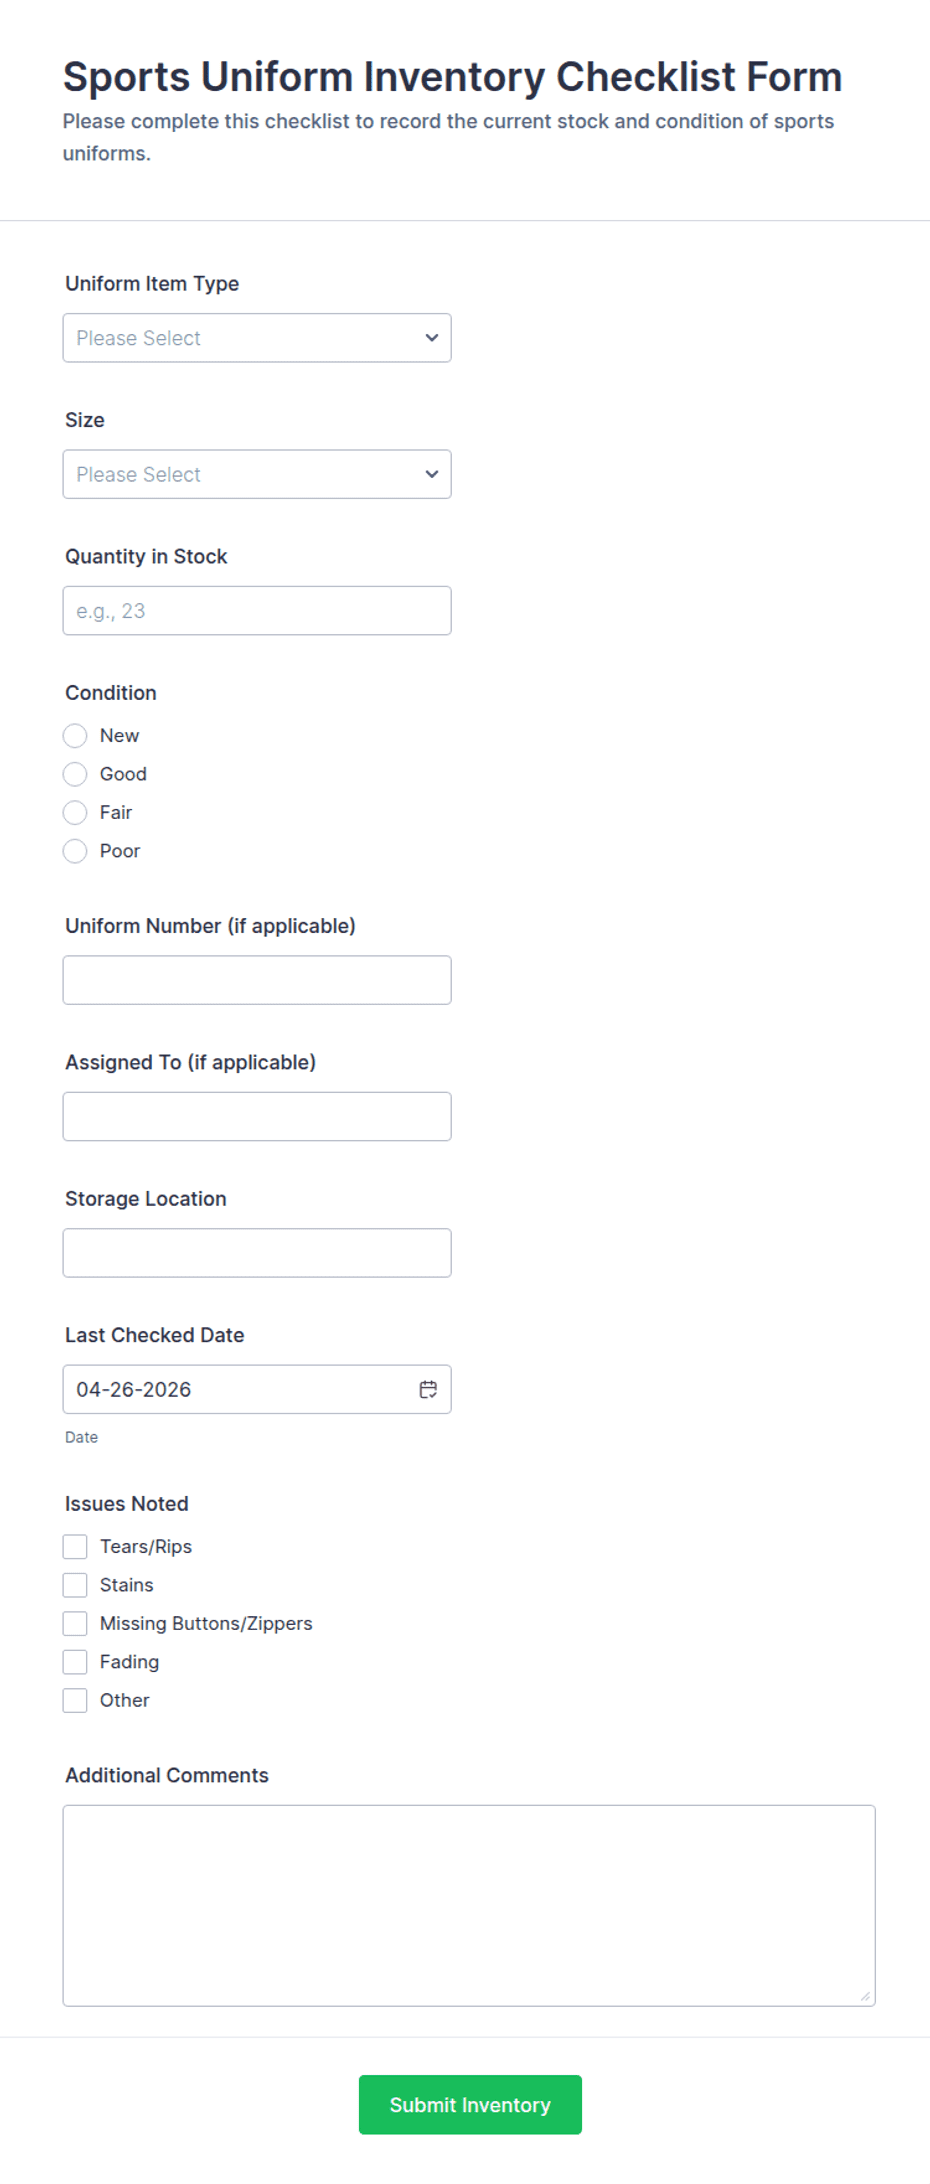Select the New condition option
This screenshot has width=930, height=2184.
[75, 735]
